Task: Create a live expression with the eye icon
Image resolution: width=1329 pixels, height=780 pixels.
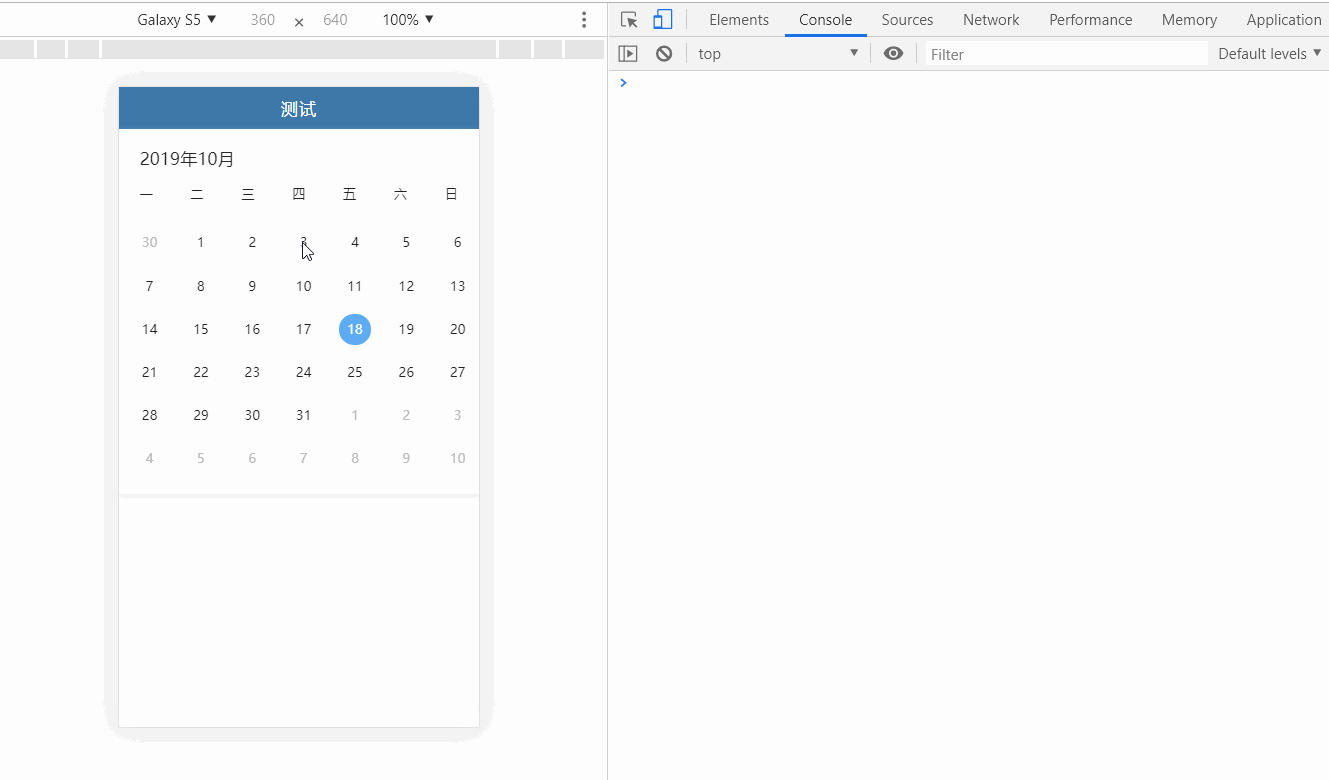Action: click(x=894, y=54)
